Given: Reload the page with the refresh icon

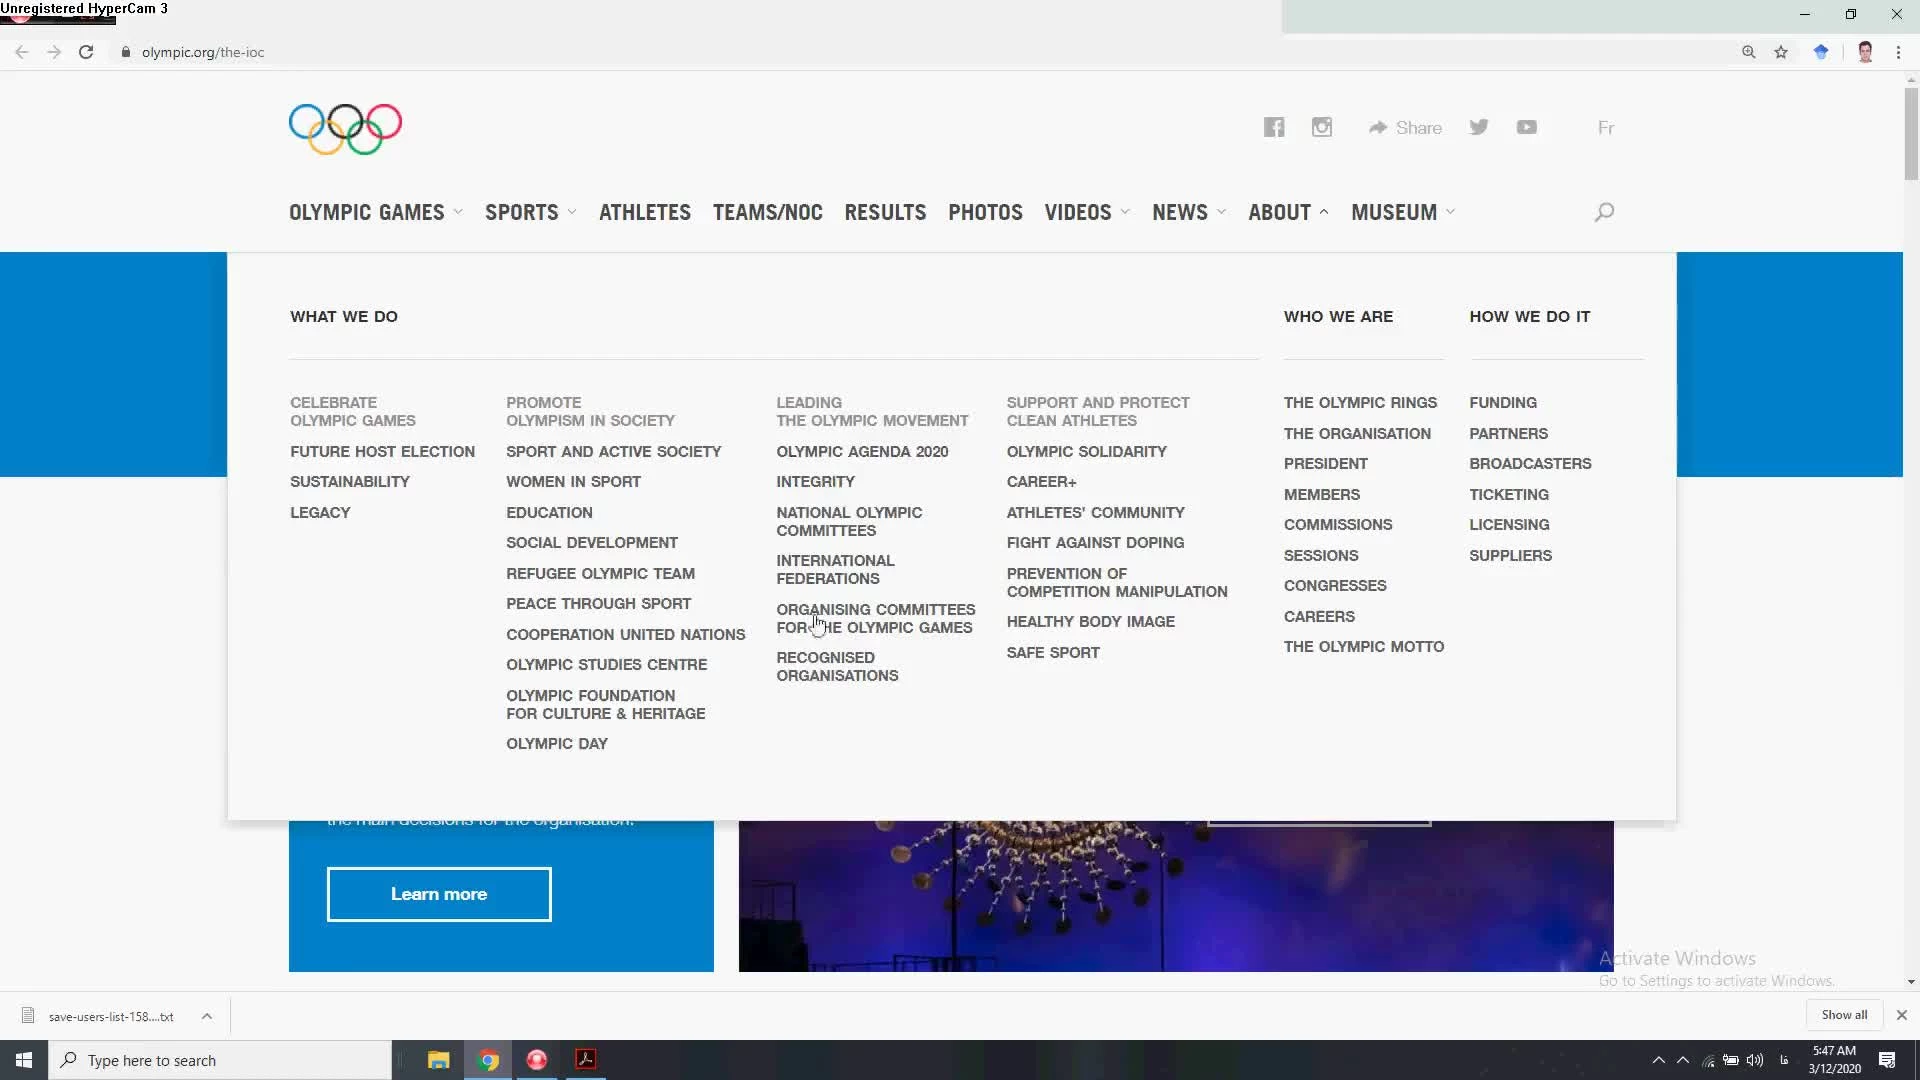Looking at the screenshot, I should 86,52.
